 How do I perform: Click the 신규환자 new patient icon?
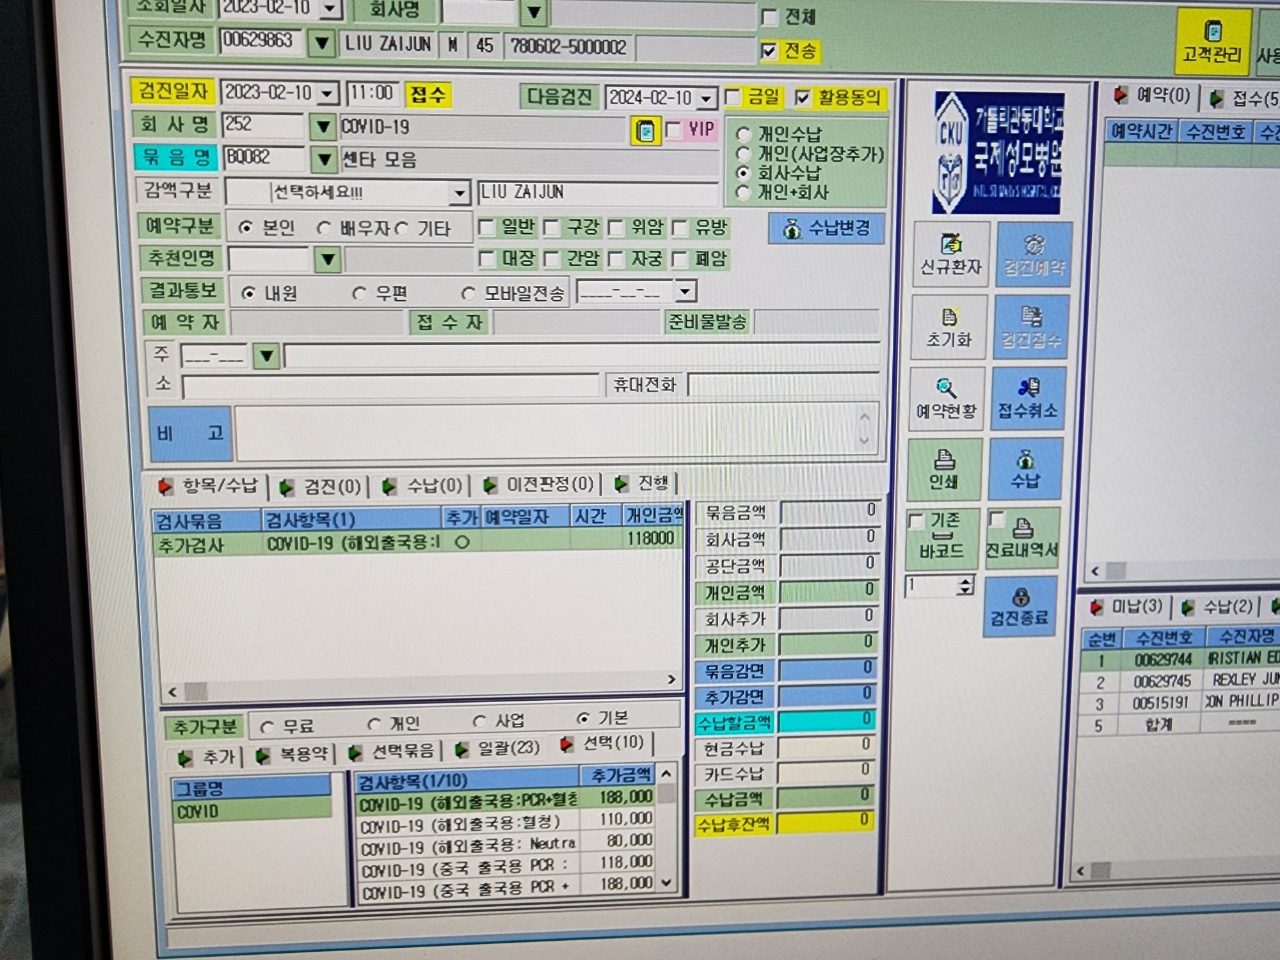[x=950, y=254]
